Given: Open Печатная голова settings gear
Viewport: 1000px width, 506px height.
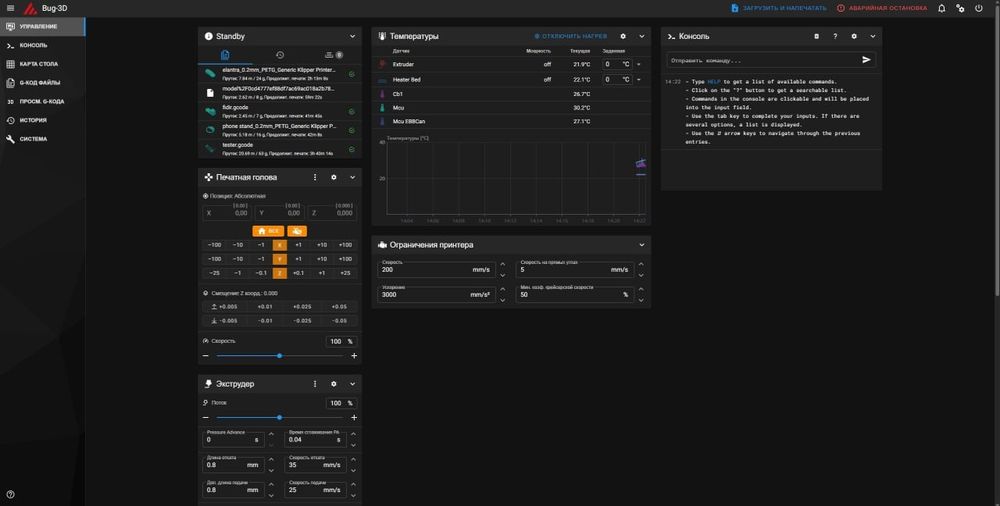Looking at the screenshot, I should [x=334, y=177].
